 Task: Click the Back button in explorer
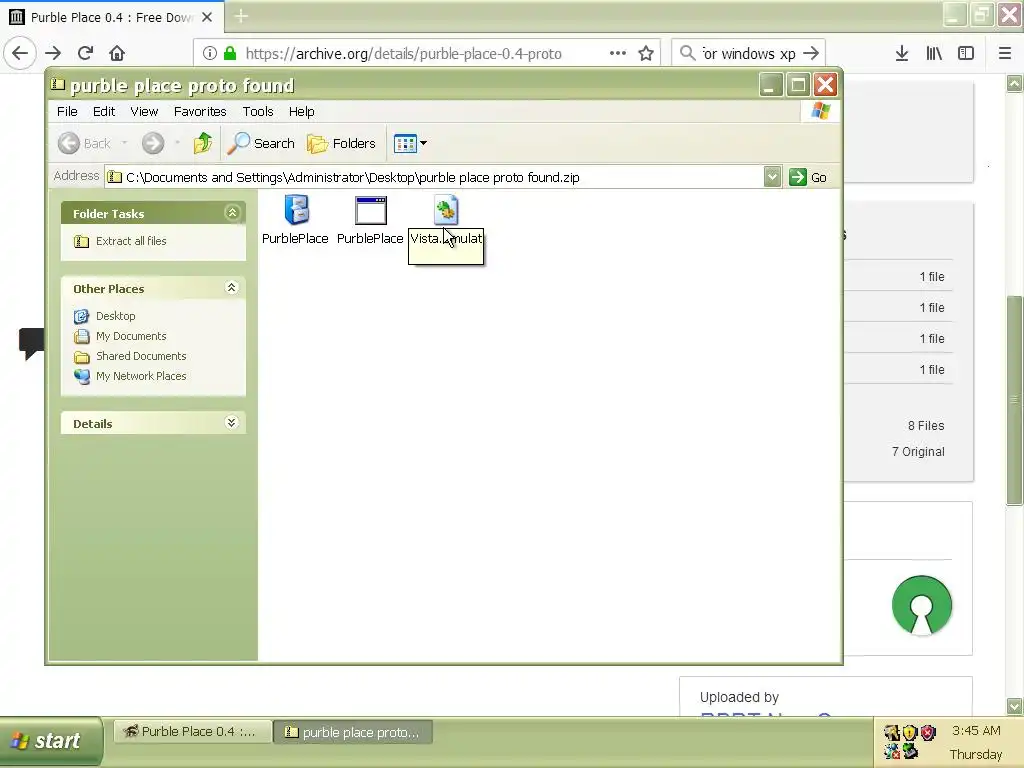pyautogui.click(x=84, y=143)
